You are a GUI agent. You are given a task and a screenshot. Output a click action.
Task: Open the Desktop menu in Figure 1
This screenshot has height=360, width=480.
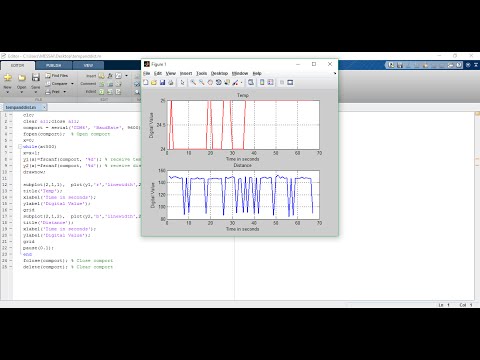click(219, 73)
